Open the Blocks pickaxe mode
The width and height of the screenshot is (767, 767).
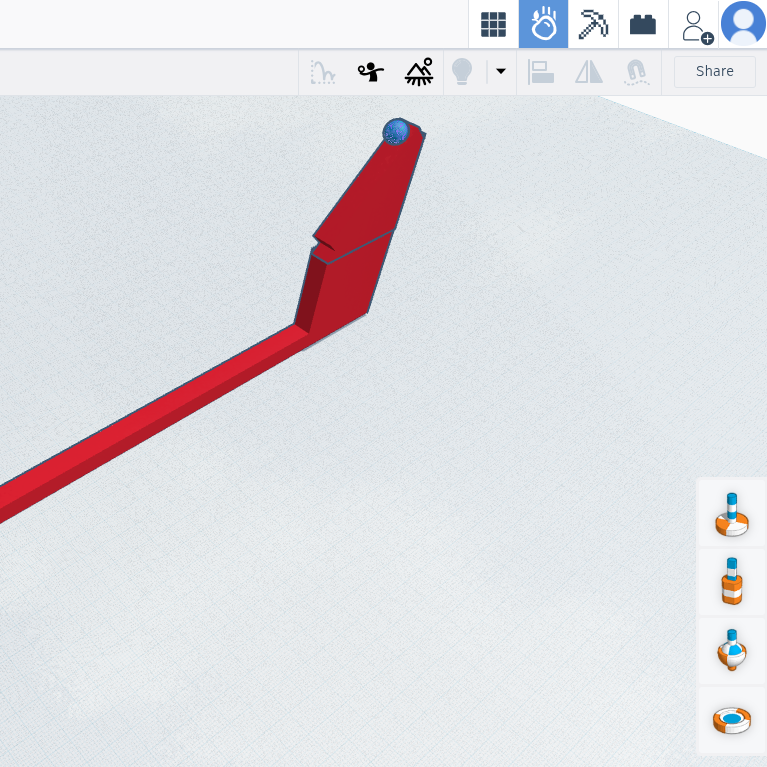(593, 24)
